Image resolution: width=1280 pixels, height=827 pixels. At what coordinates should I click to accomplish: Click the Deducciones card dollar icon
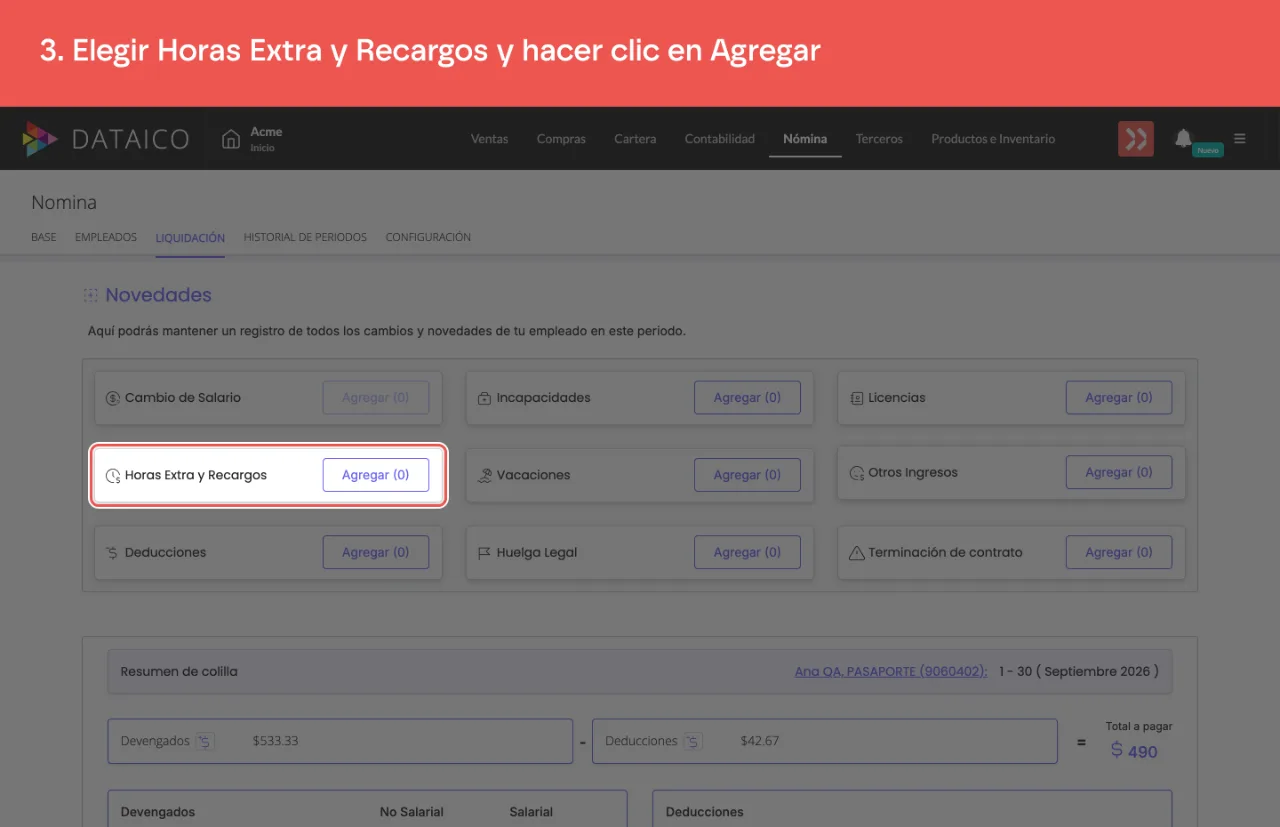tap(113, 553)
